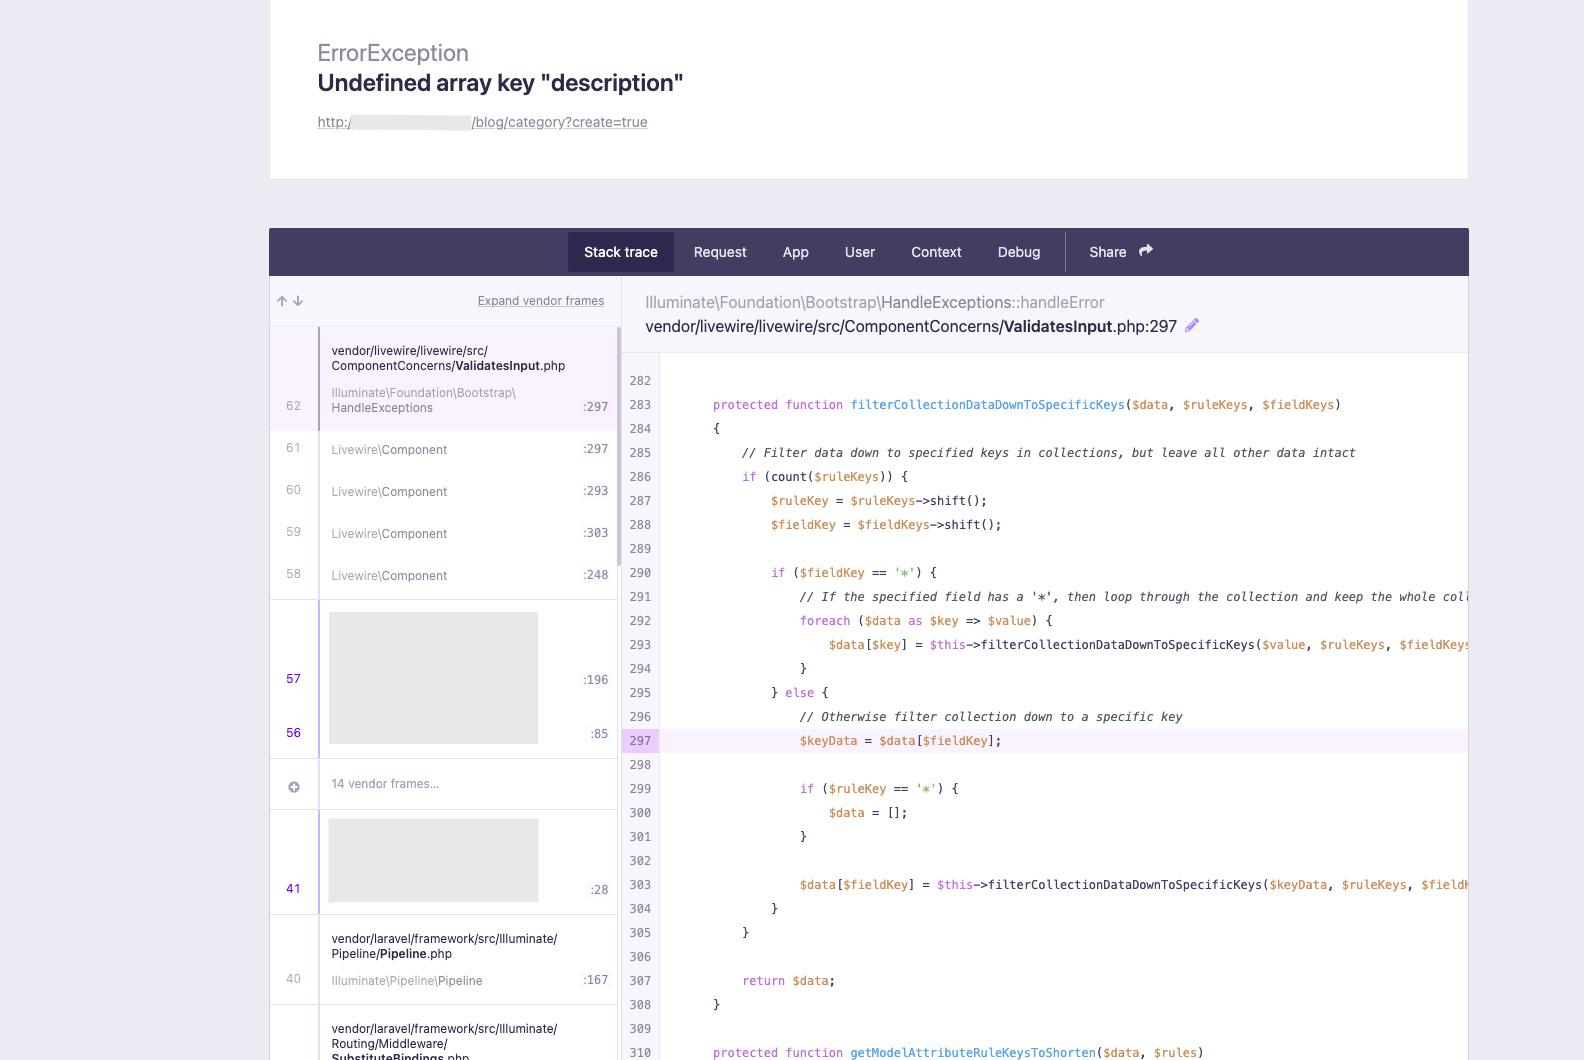Select frame 59 Livewire\Component :303
The height and width of the screenshot is (1060, 1584).
tap(444, 534)
